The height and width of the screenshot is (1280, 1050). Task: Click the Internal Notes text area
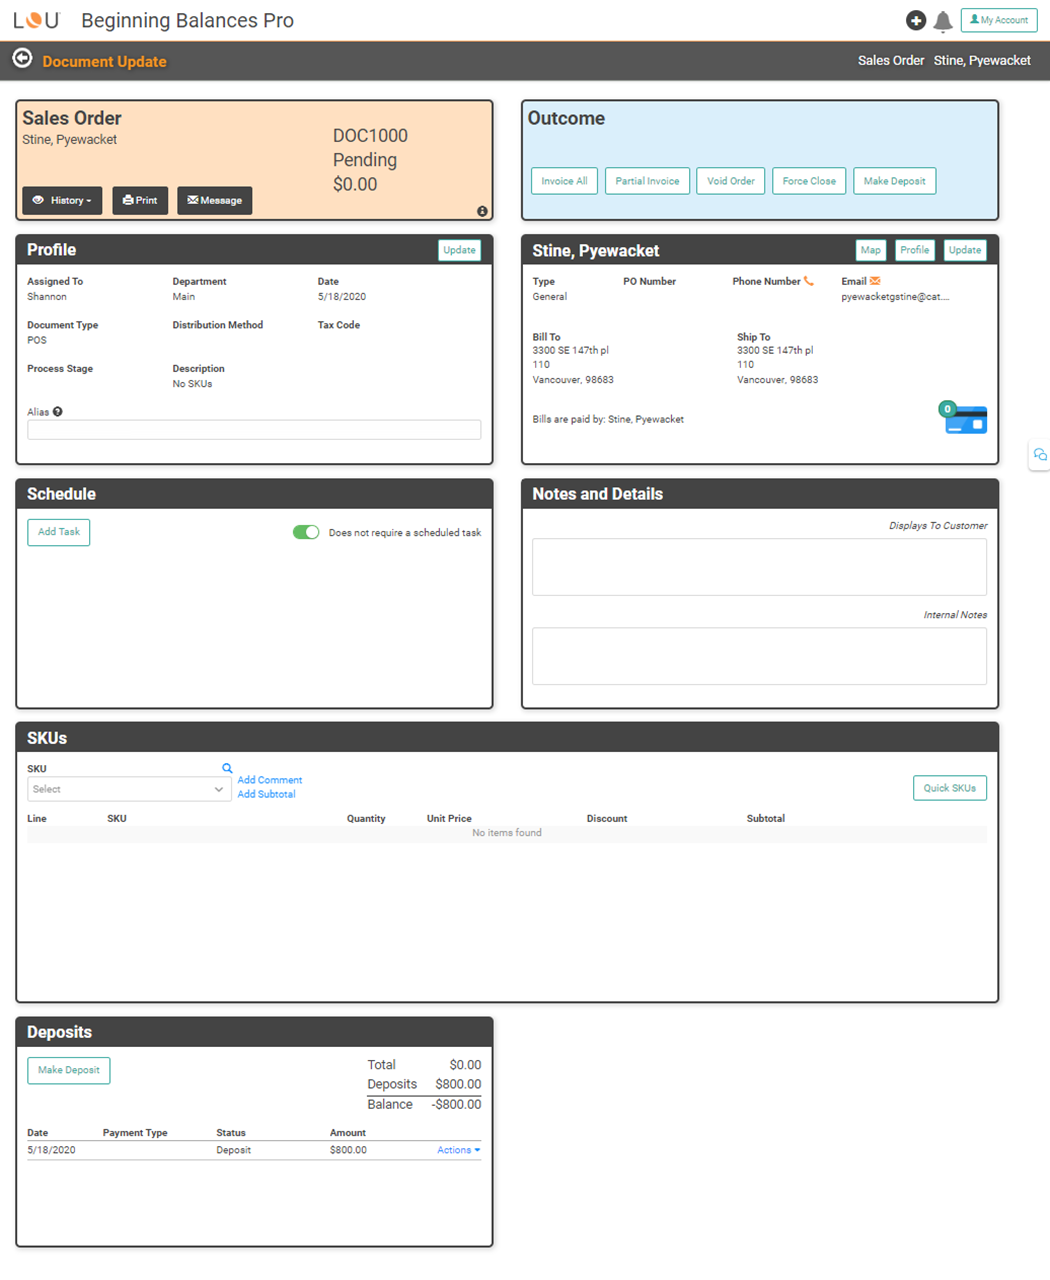759,656
